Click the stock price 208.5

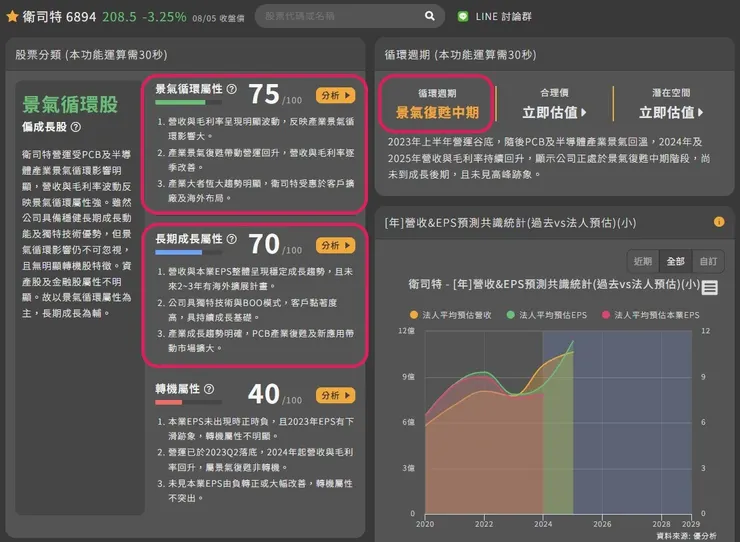119,17
